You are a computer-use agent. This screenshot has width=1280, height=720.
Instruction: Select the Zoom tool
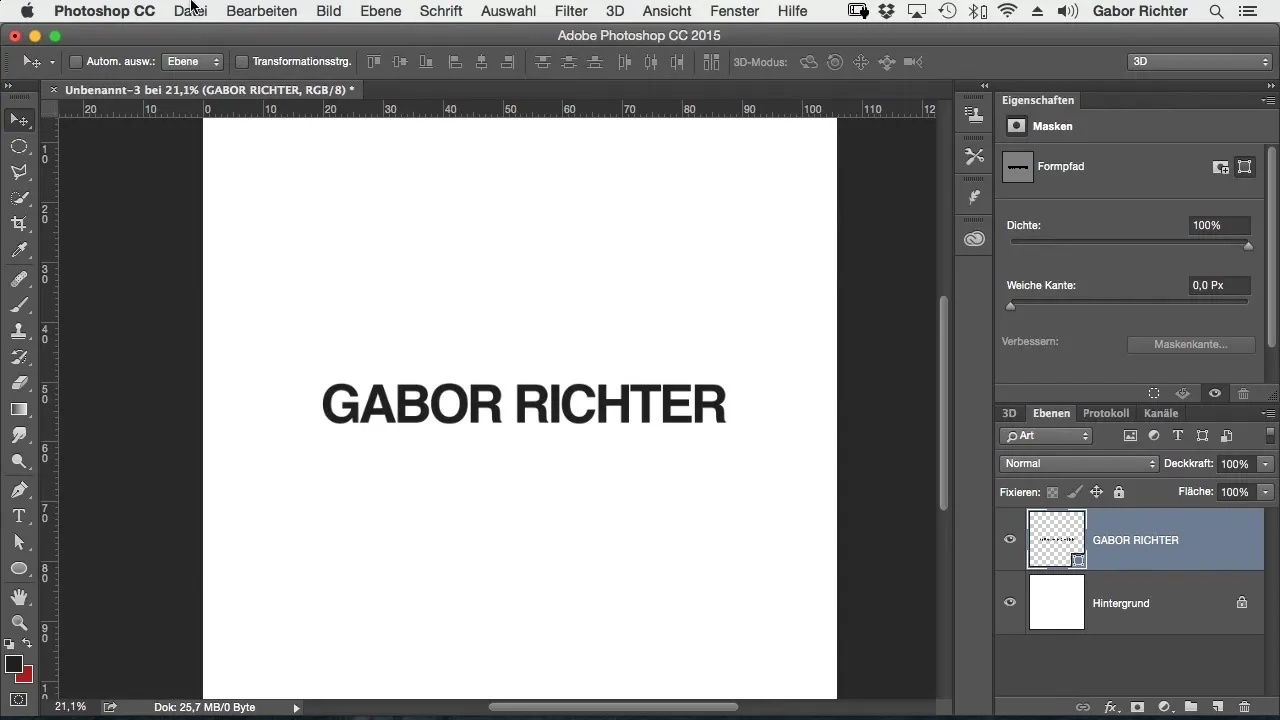(19, 623)
